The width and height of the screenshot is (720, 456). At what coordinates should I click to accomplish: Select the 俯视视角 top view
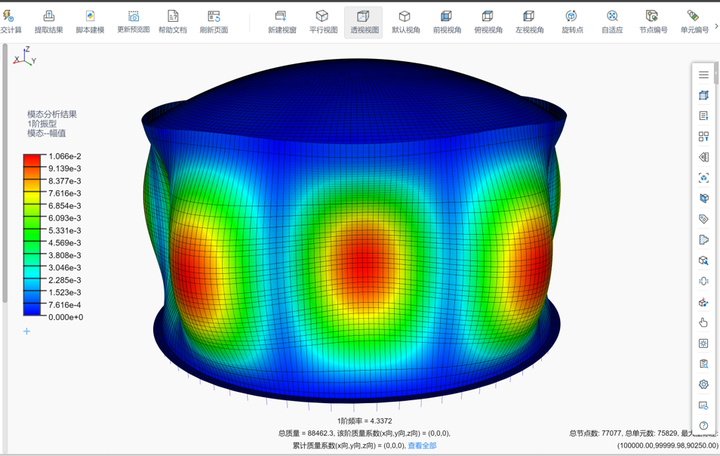487,20
